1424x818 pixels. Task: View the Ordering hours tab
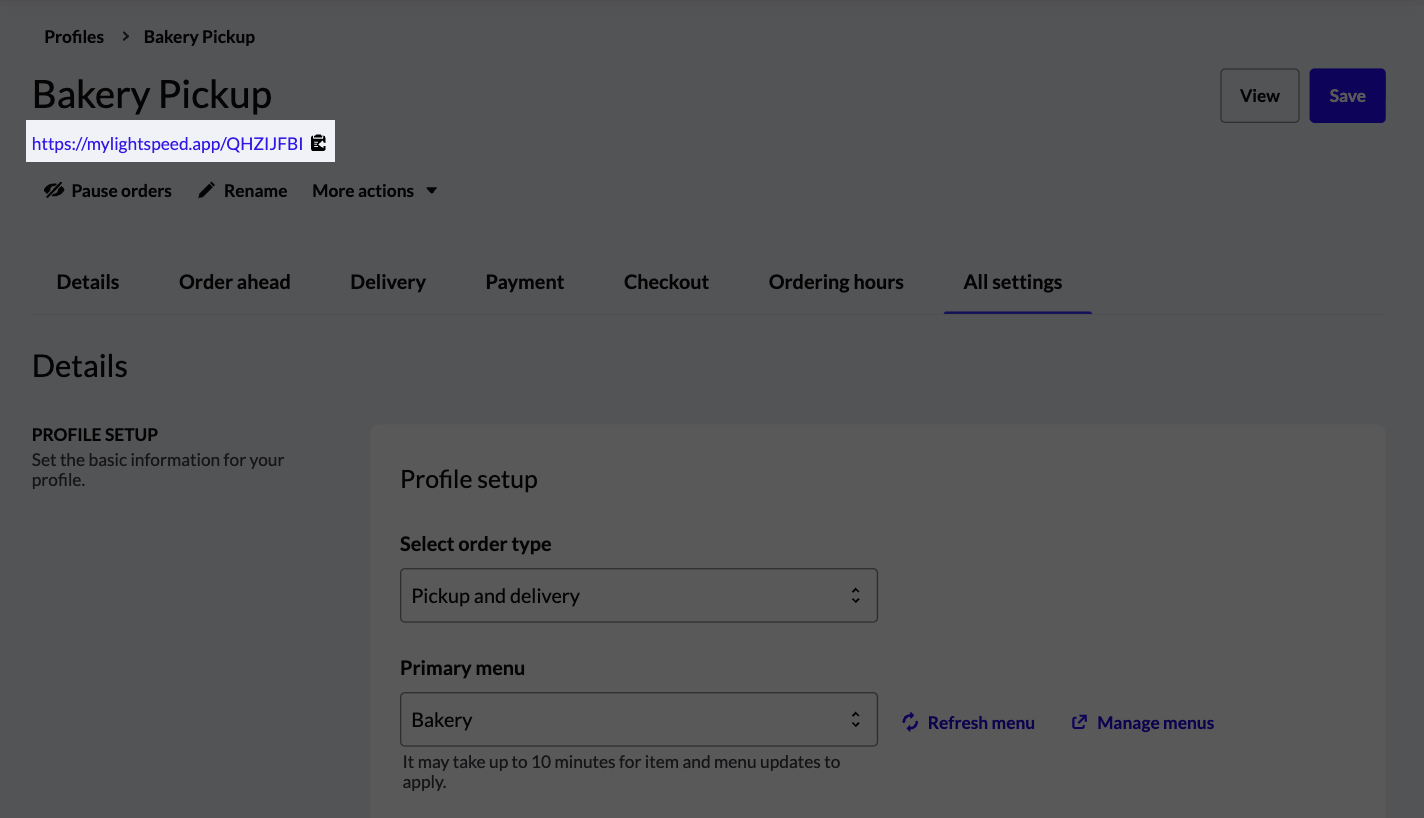coord(836,282)
